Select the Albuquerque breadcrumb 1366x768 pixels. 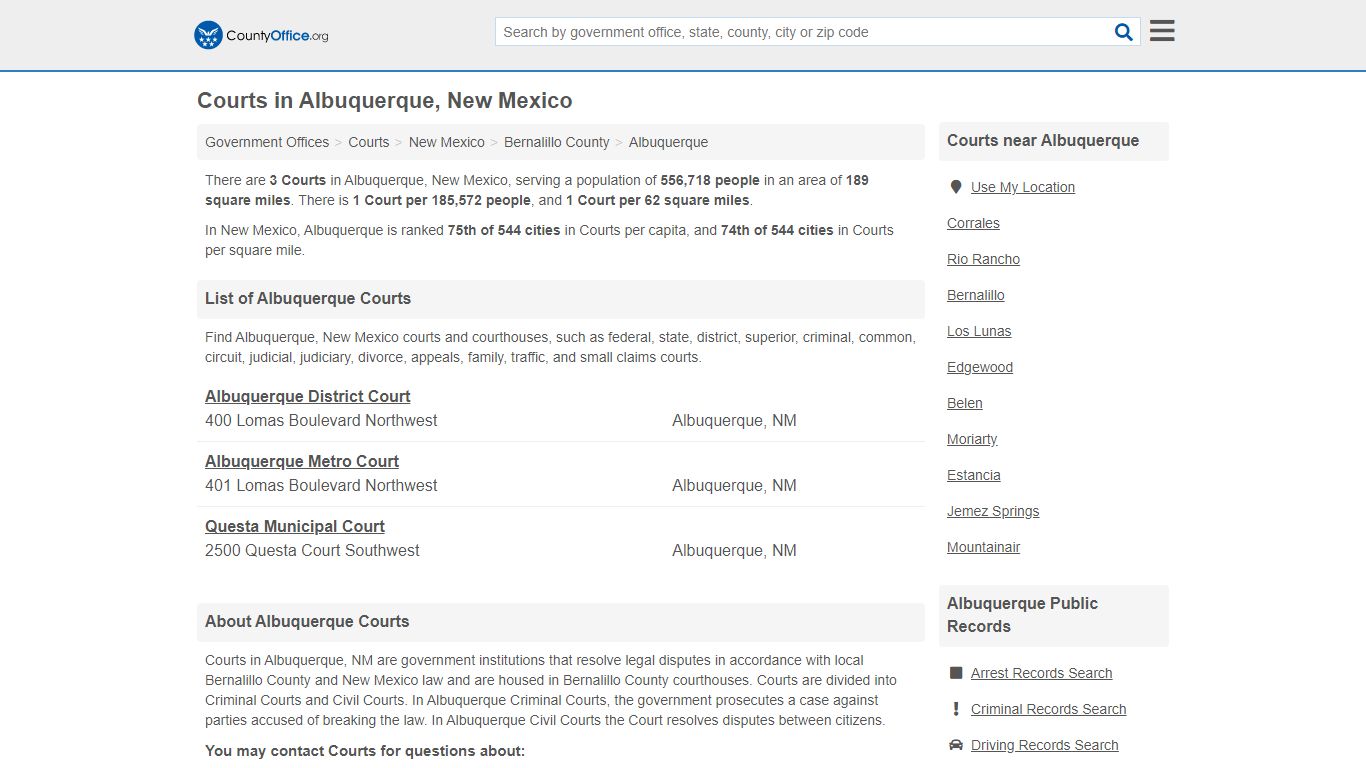click(668, 142)
